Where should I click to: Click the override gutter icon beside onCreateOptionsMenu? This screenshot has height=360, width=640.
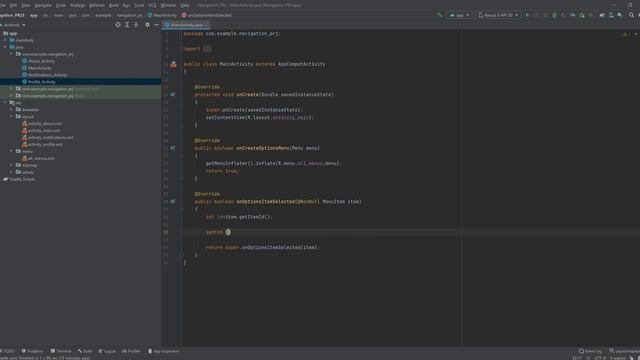(x=173, y=148)
